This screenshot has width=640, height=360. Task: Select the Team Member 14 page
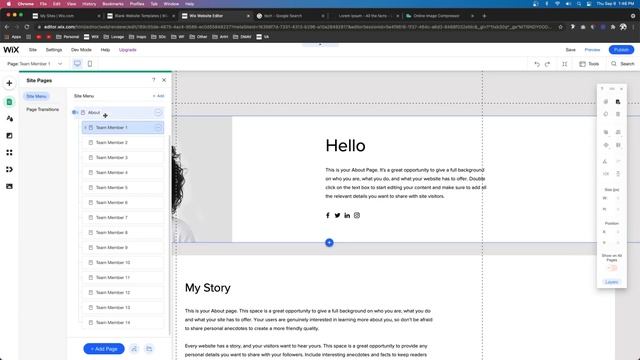(x=122, y=323)
